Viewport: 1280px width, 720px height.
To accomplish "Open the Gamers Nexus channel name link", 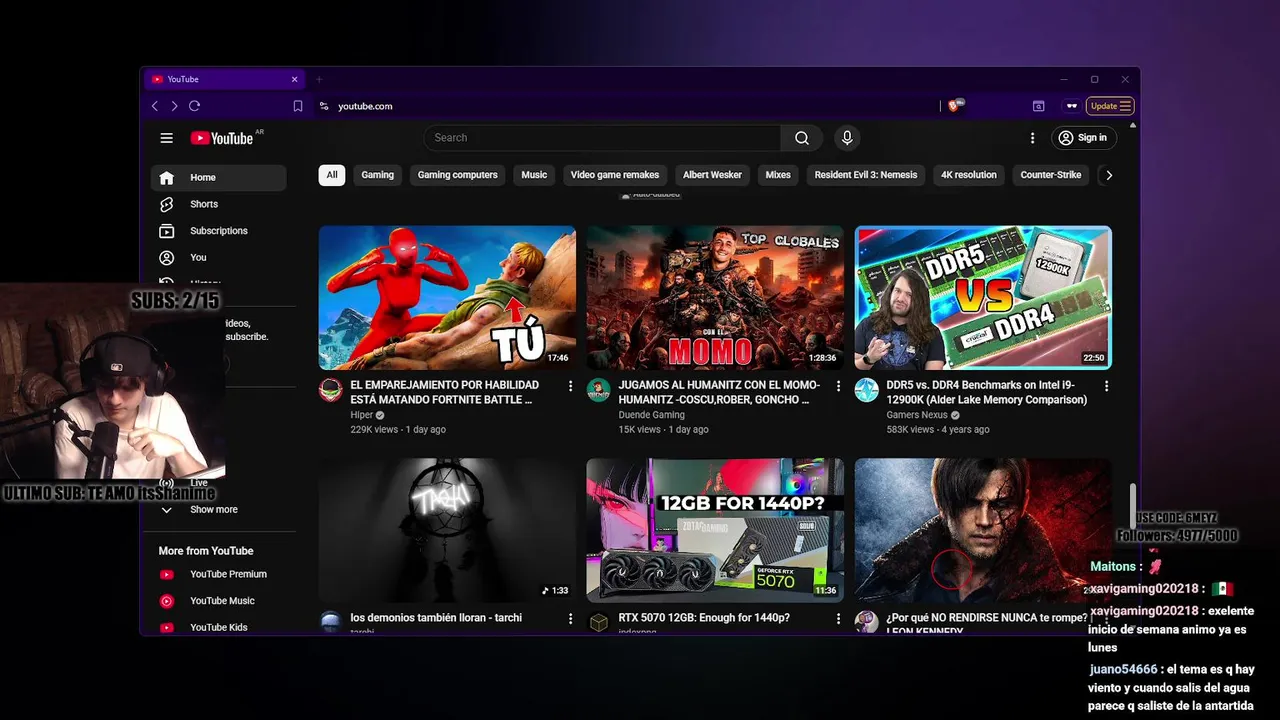I will [917, 415].
